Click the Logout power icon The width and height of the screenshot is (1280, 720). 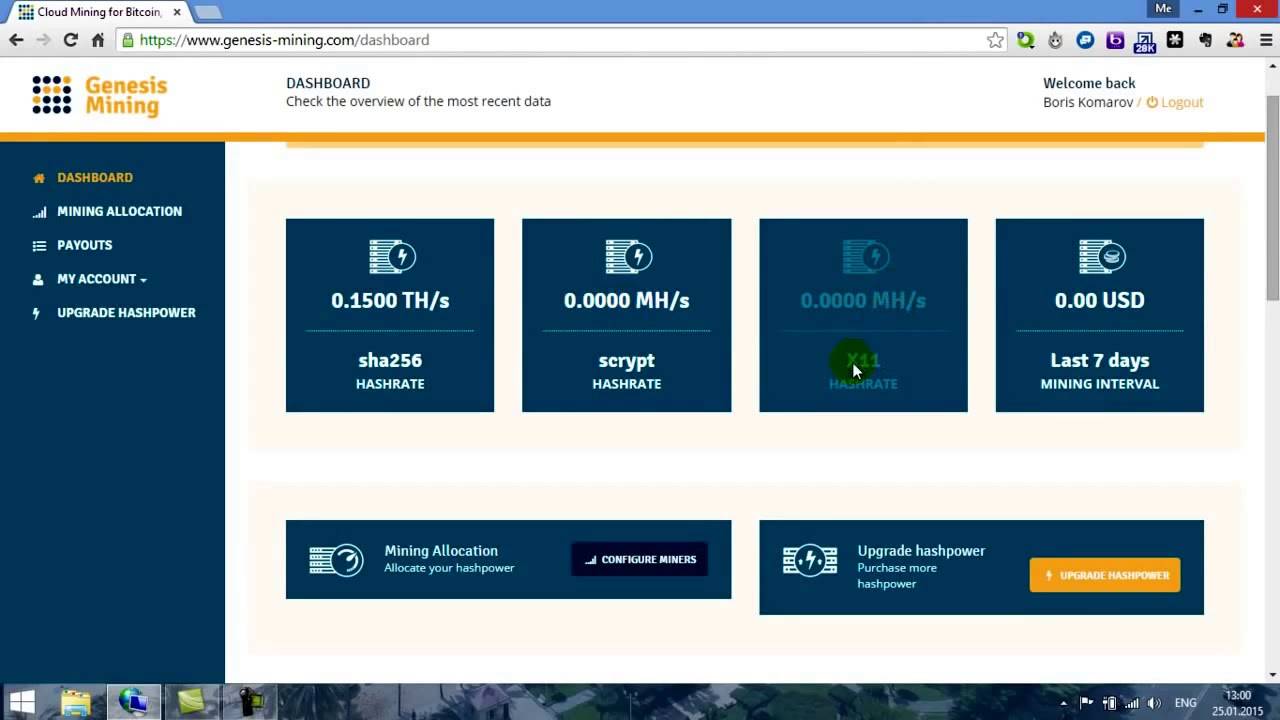[1152, 102]
